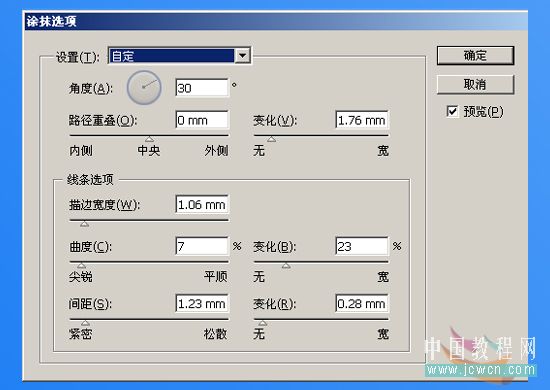
Task: Click the 外侧 label under path overlap
Action: [216, 151]
